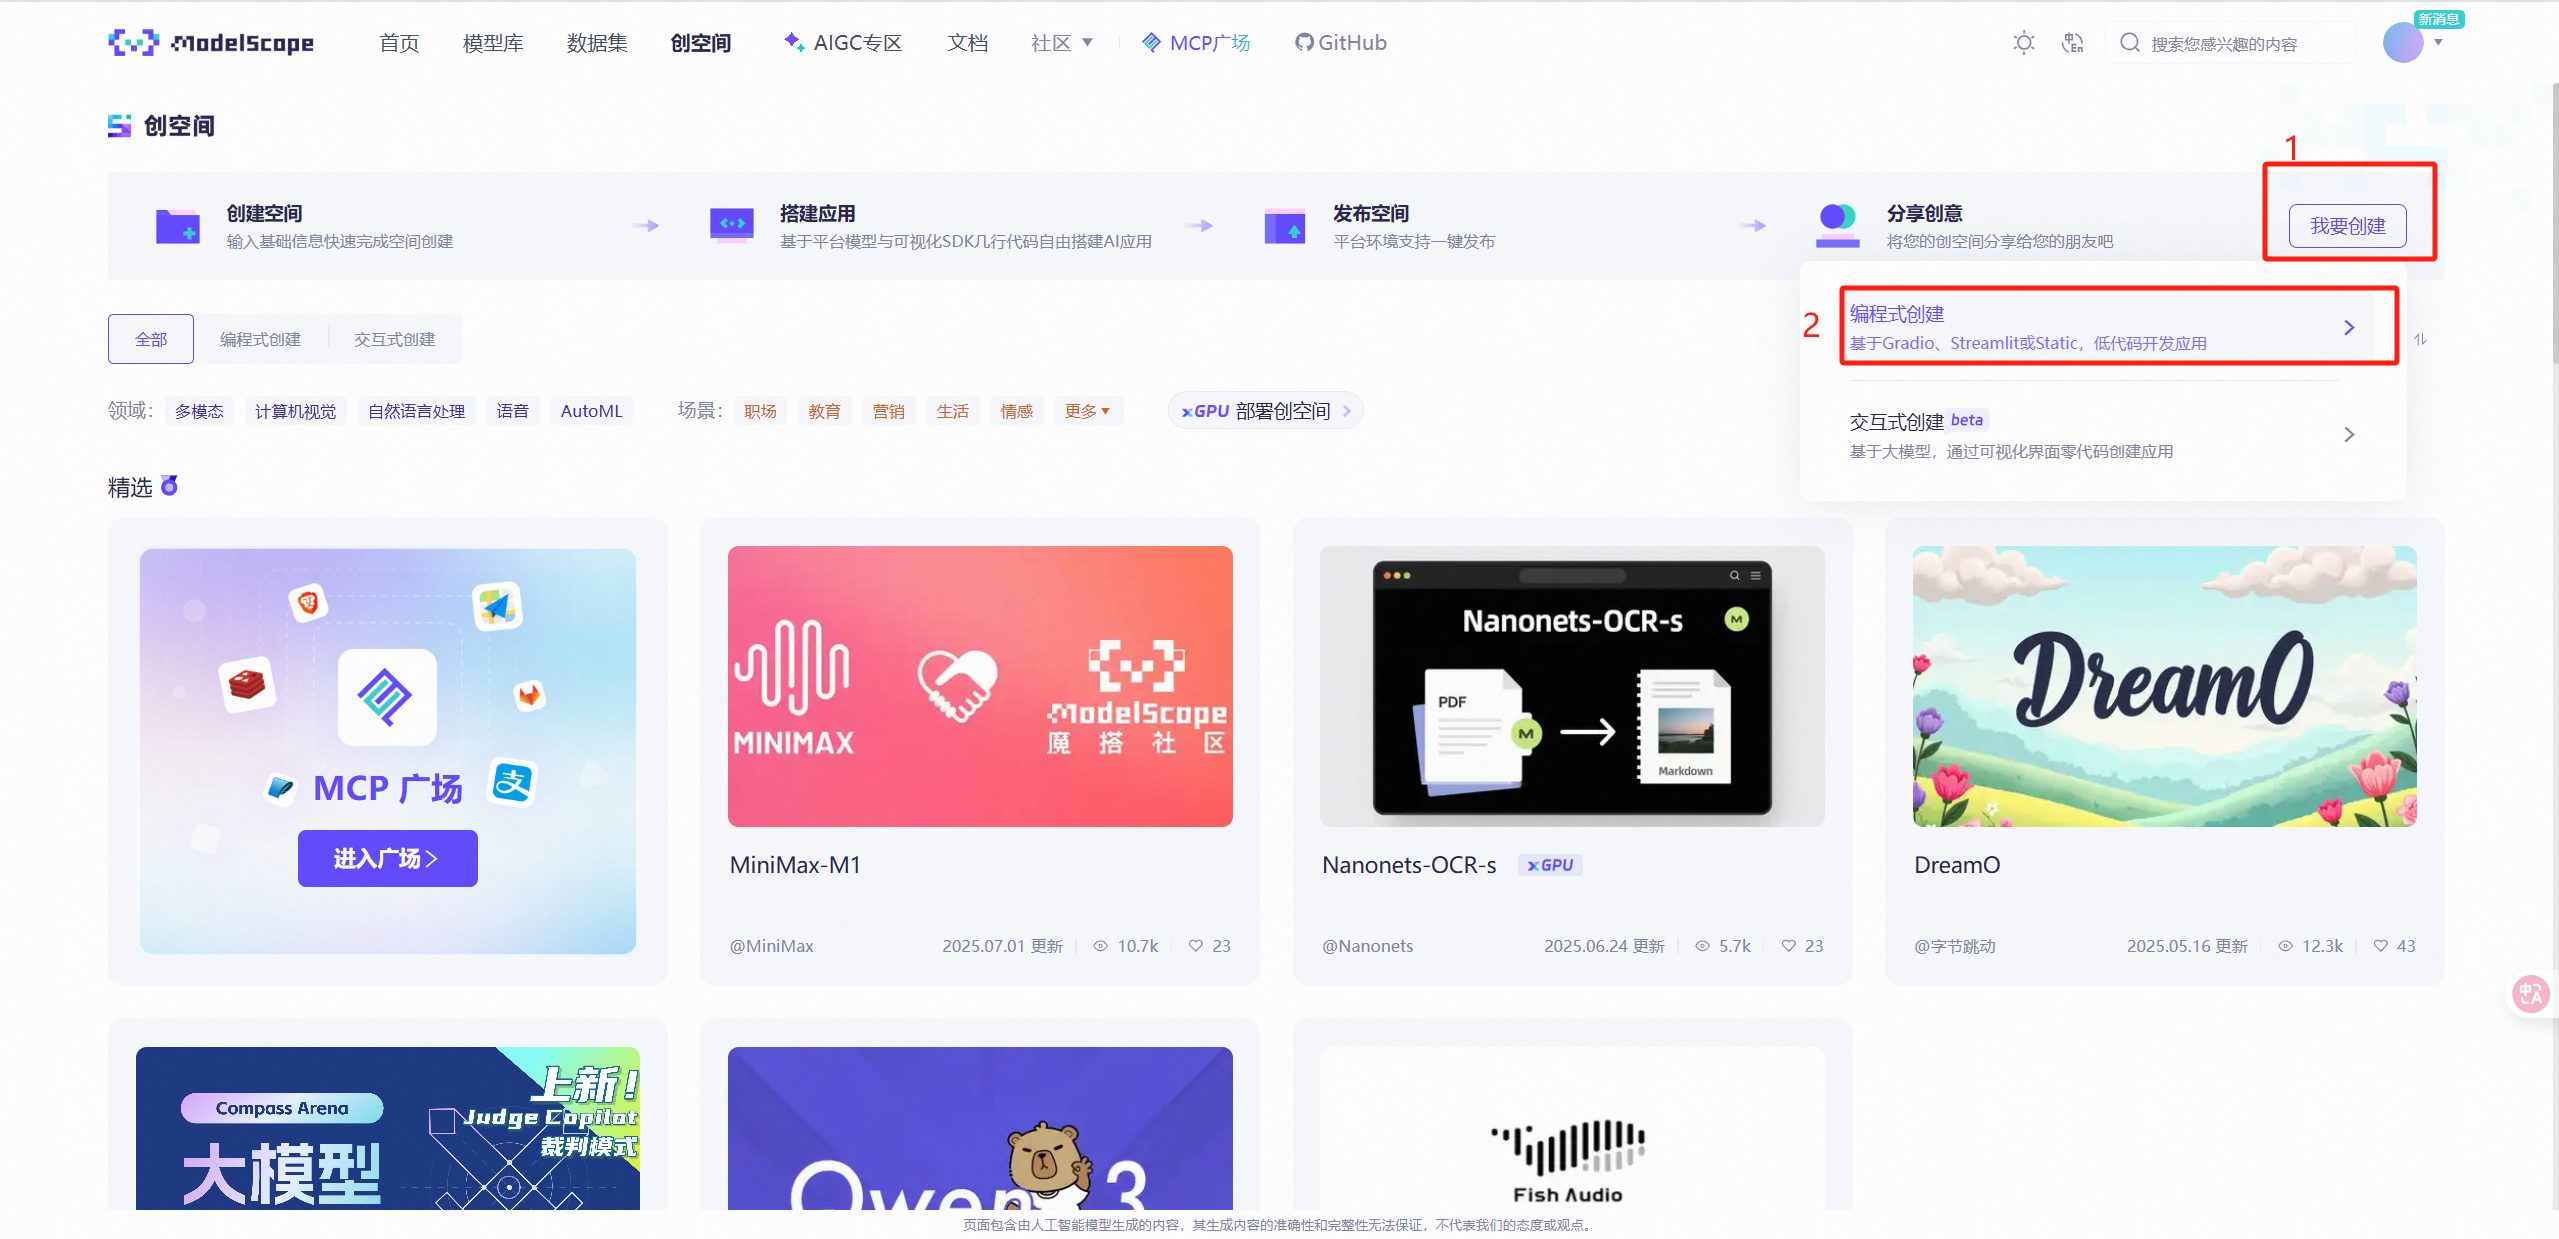Open 交互式创建 option chevron
Viewport: 2559px width, 1239px height.
click(2349, 435)
